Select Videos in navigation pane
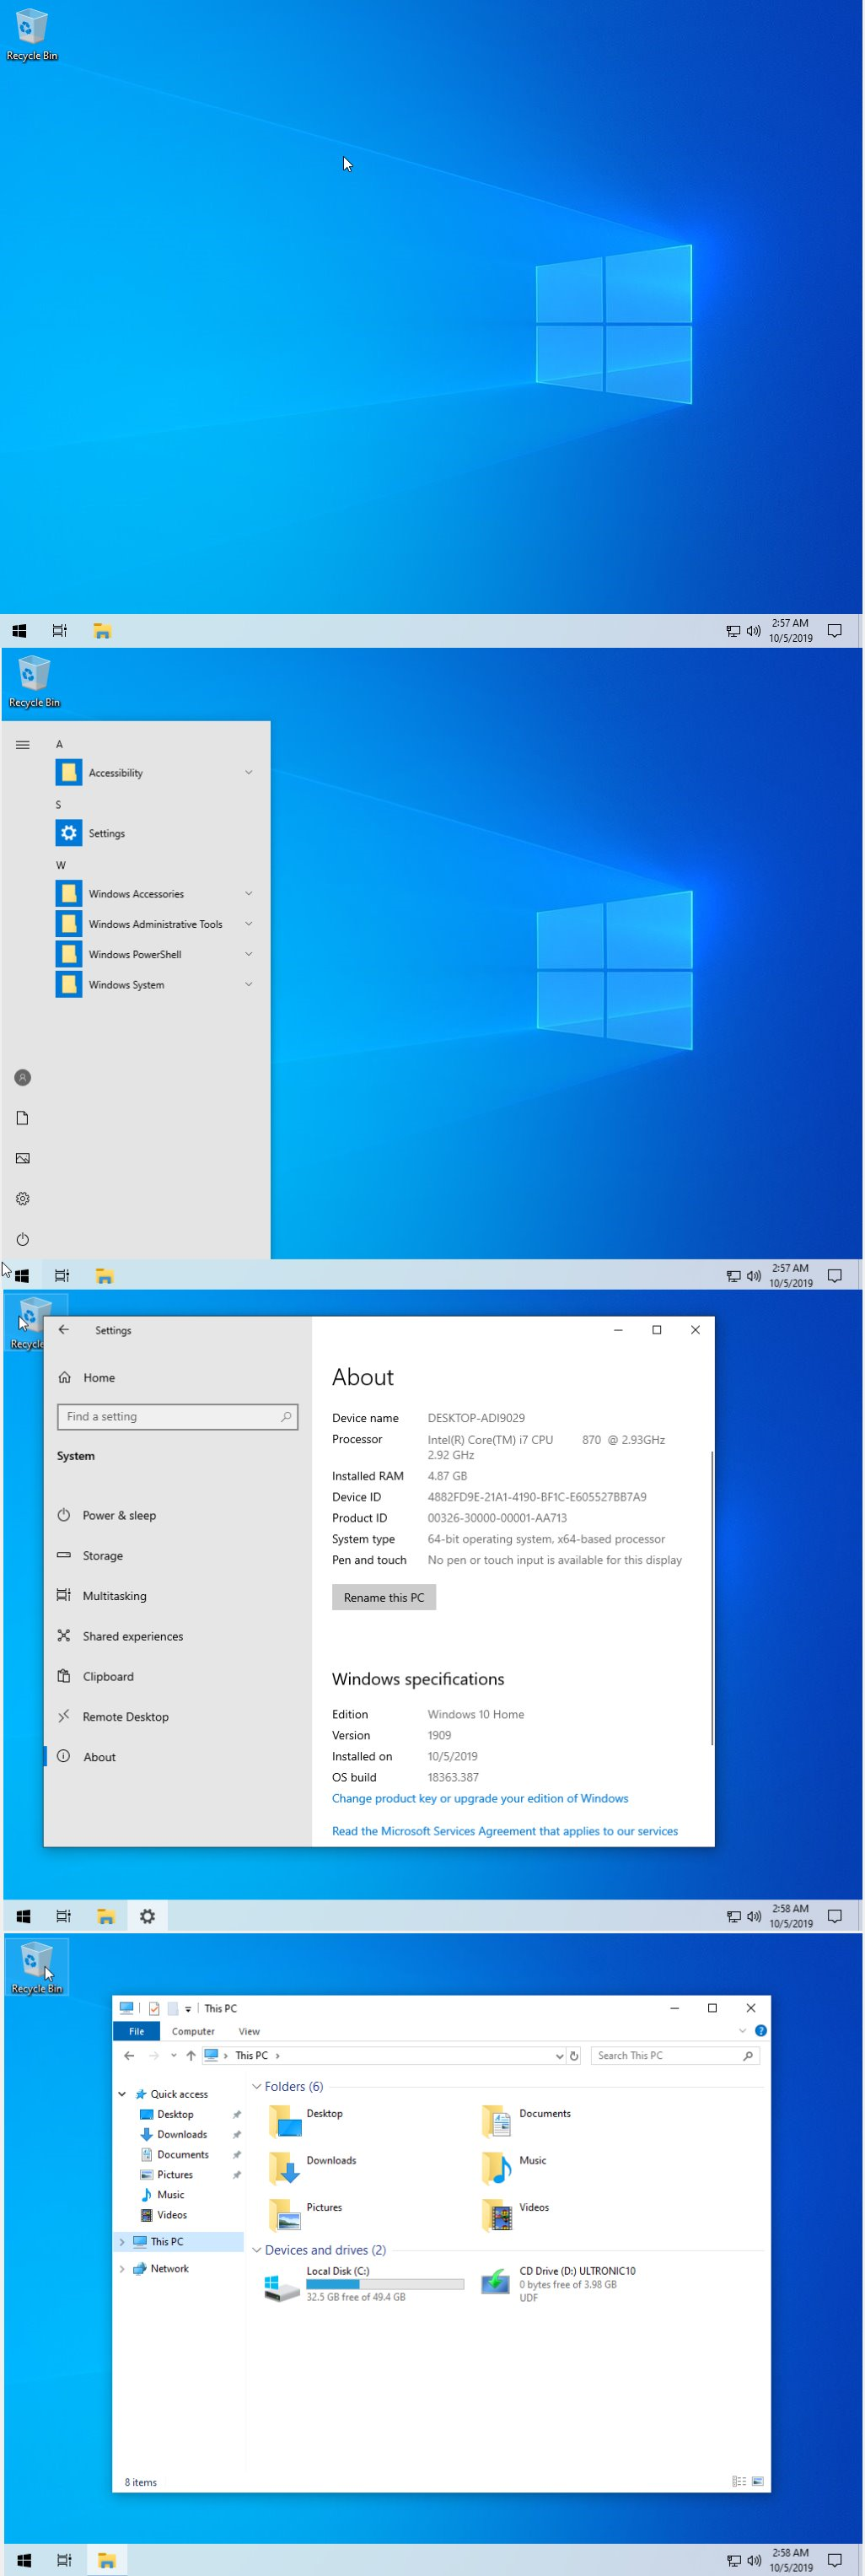 (x=171, y=2214)
